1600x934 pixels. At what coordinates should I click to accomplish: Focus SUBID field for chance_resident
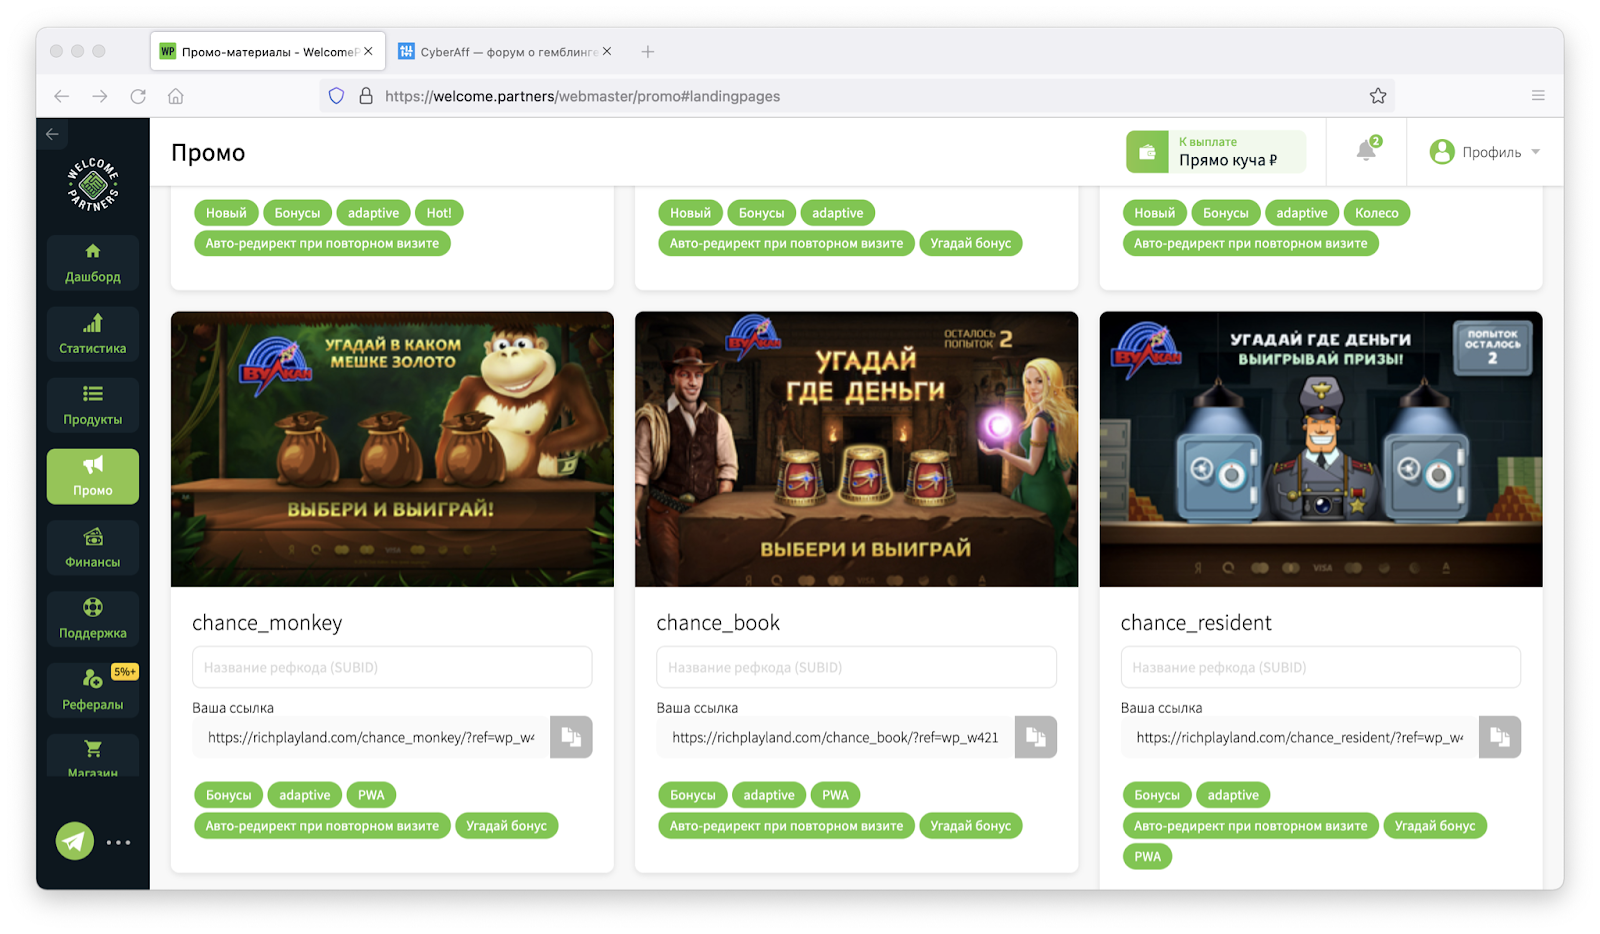(x=1321, y=667)
